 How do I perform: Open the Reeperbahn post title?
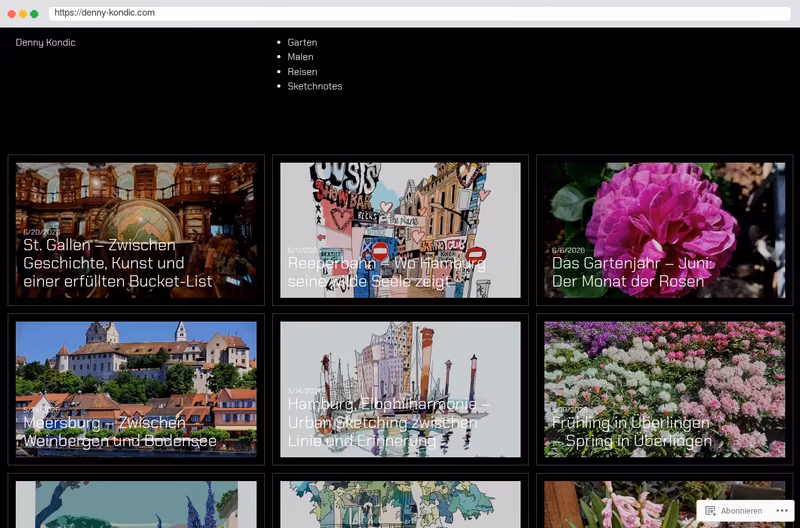(x=386, y=272)
